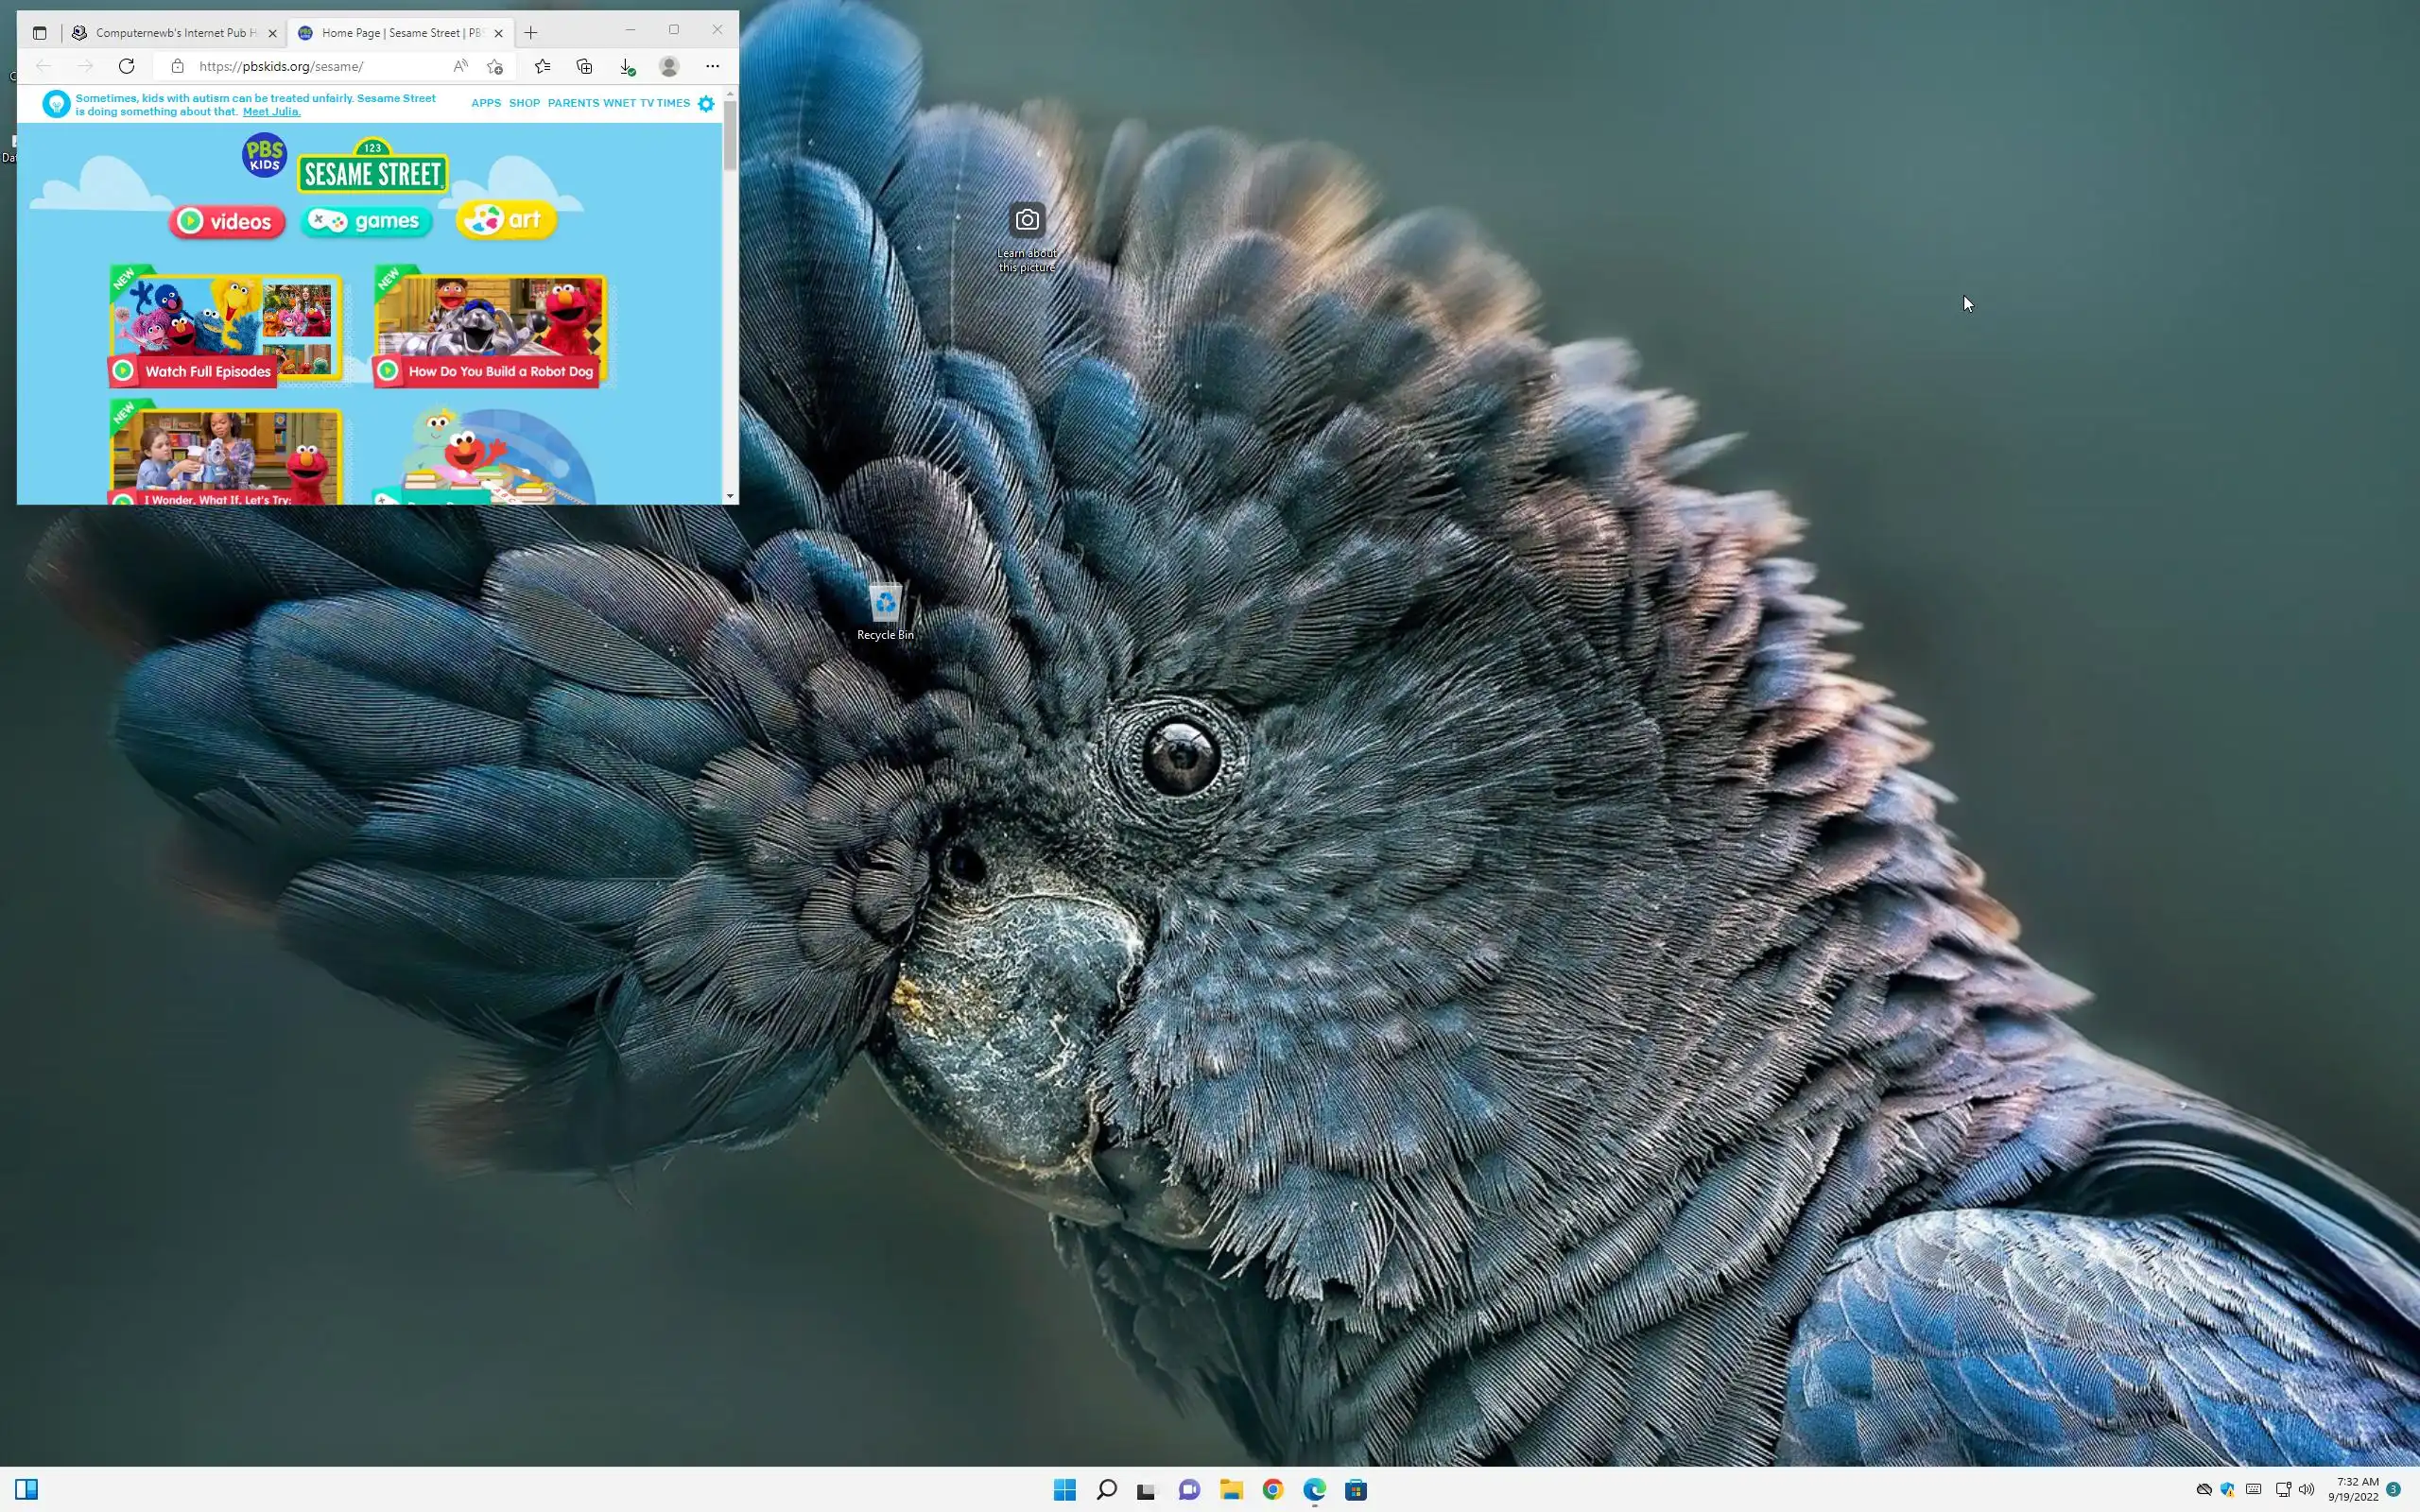Open Edge Favorites list icon

(x=542, y=66)
